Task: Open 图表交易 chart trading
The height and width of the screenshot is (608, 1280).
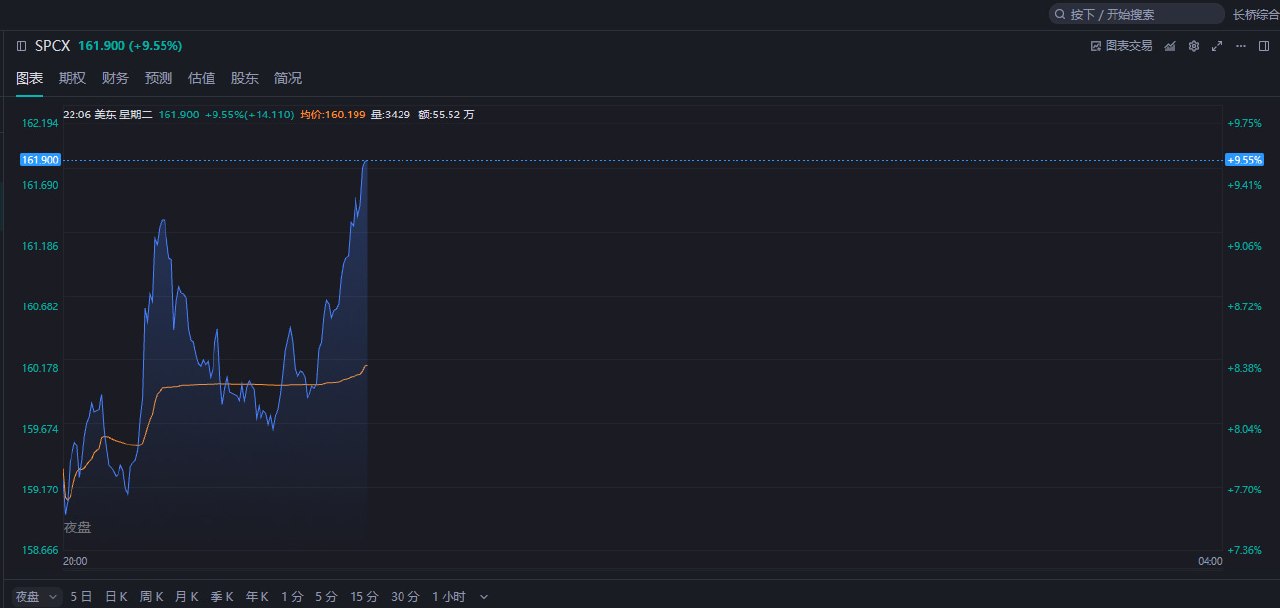Action: coord(1121,46)
